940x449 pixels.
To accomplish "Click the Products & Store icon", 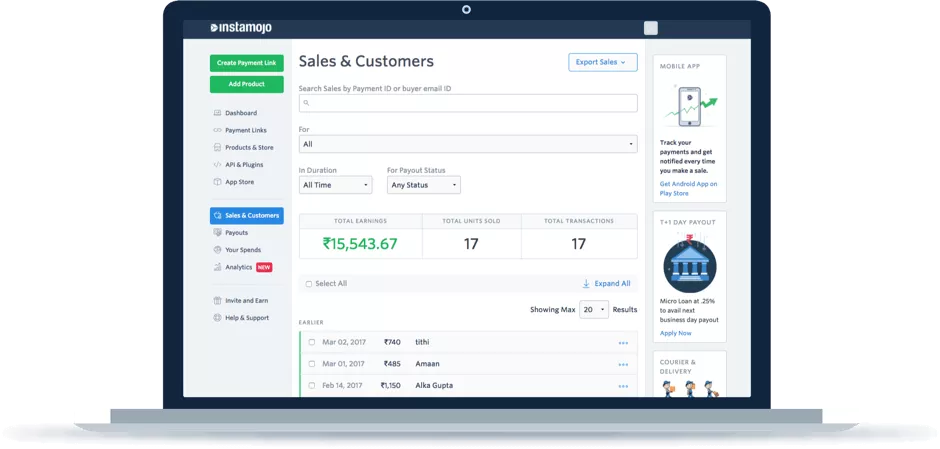I will pos(217,147).
